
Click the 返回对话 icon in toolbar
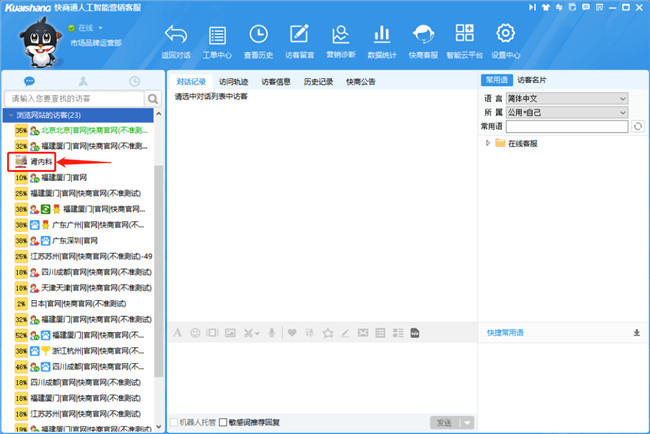tap(176, 37)
